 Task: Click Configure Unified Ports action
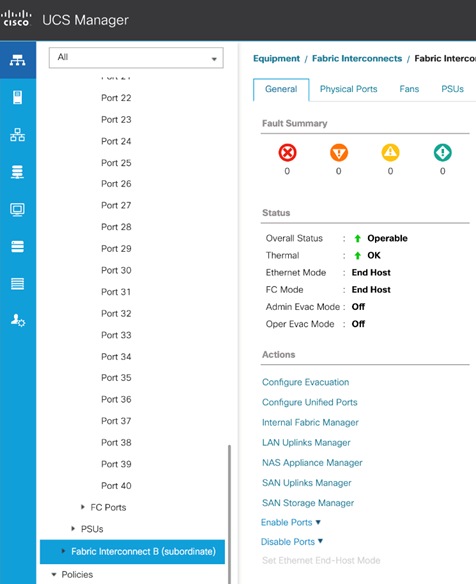pos(310,402)
